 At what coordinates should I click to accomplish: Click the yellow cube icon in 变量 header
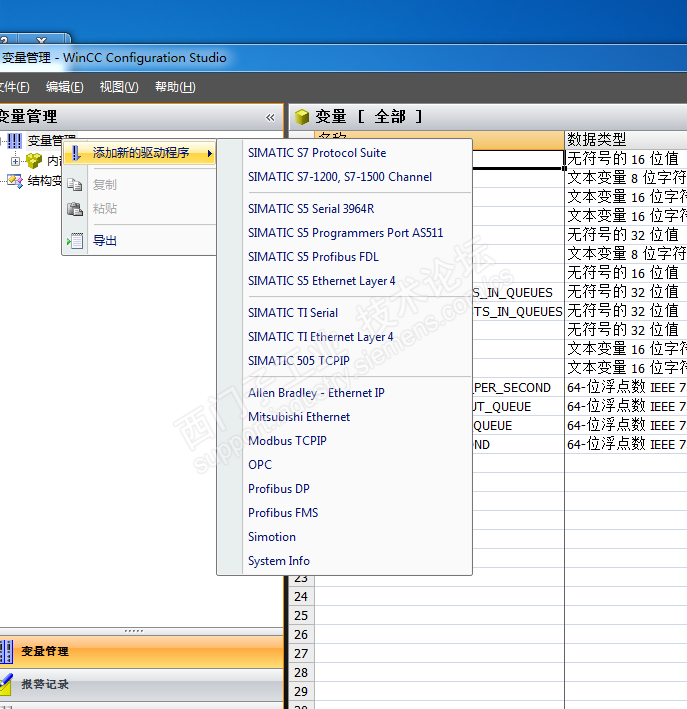302,117
